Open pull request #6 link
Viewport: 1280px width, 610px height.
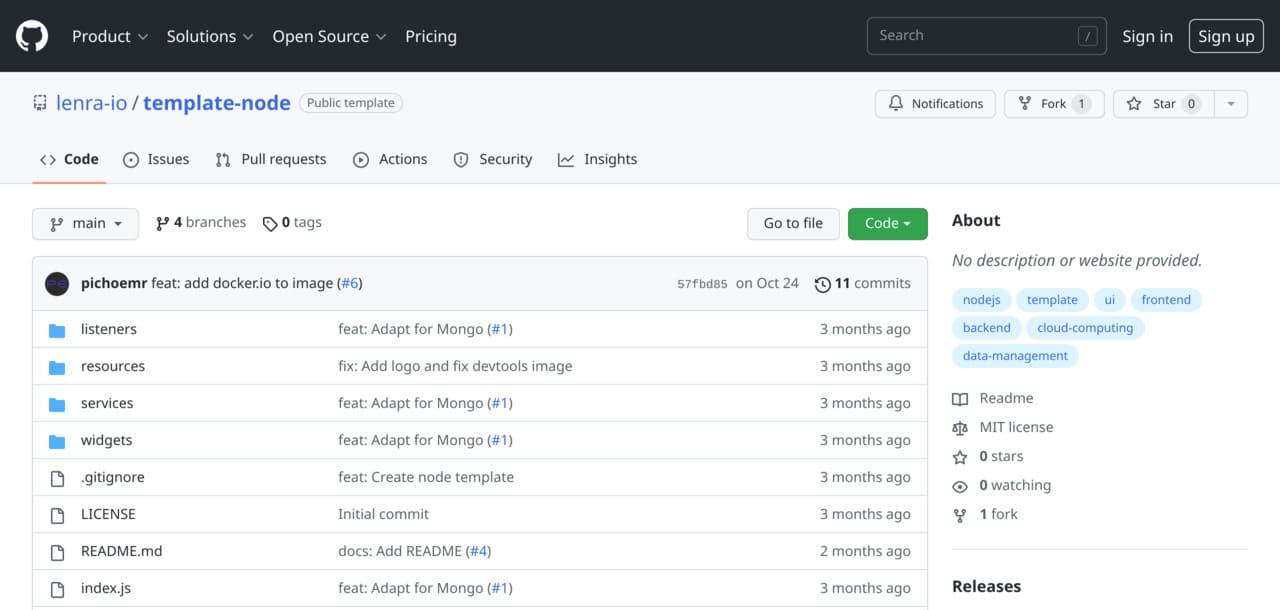(350, 284)
